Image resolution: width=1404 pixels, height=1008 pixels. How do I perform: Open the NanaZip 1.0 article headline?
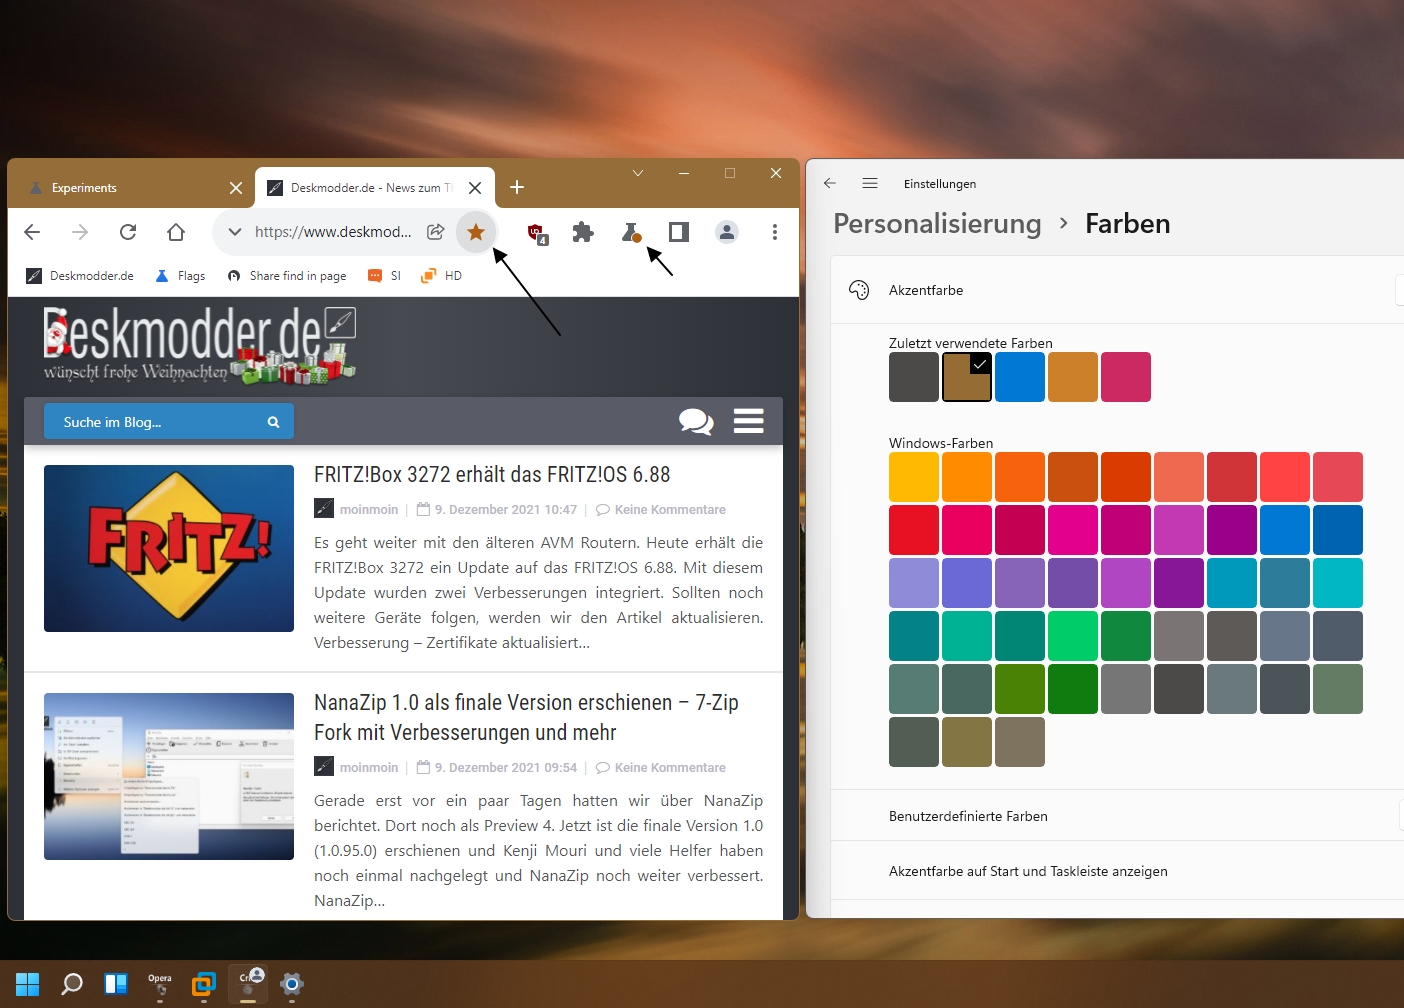tap(526, 717)
